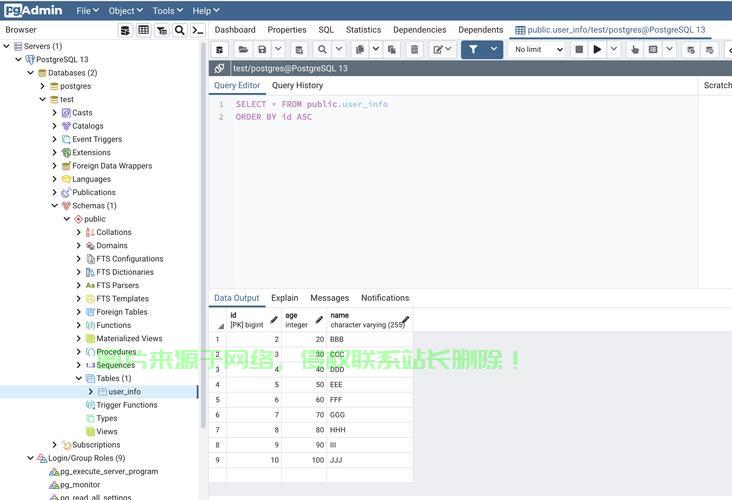Click the Explain pointer icon
The image size is (732, 500).
634,49
